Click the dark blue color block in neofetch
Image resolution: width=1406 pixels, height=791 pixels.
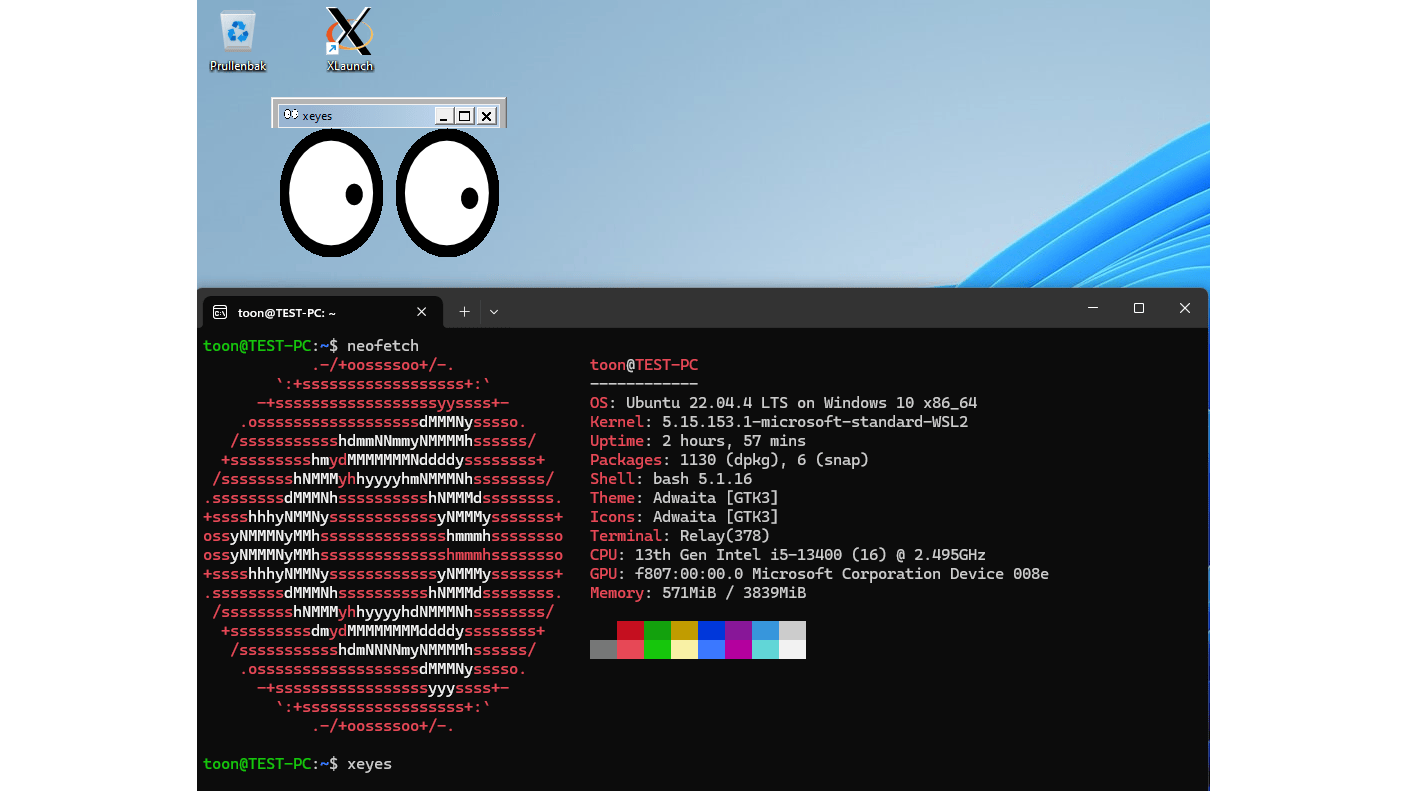click(711, 631)
